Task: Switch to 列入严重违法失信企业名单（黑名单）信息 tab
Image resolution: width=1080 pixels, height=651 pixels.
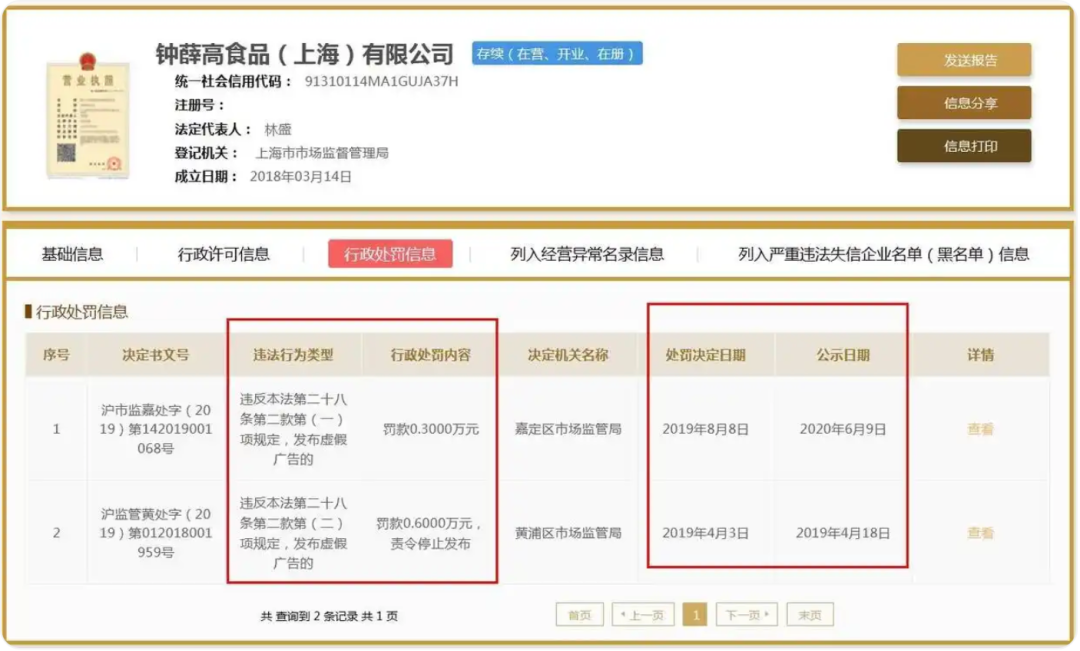Action: (884, 254)
